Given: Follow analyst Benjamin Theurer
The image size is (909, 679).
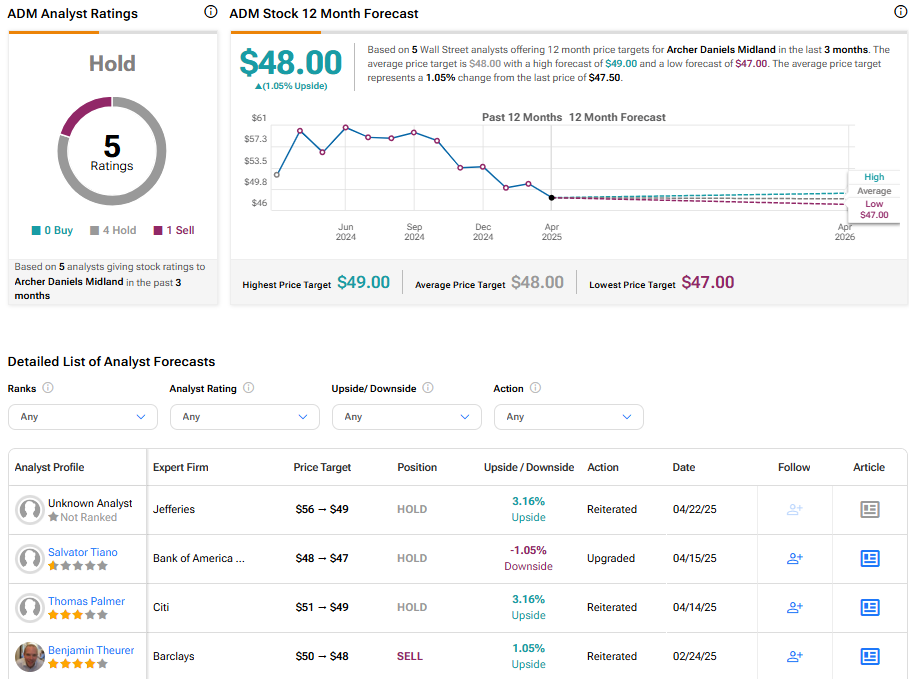Looking at the screenshot, I should click(x=795, y=656).
